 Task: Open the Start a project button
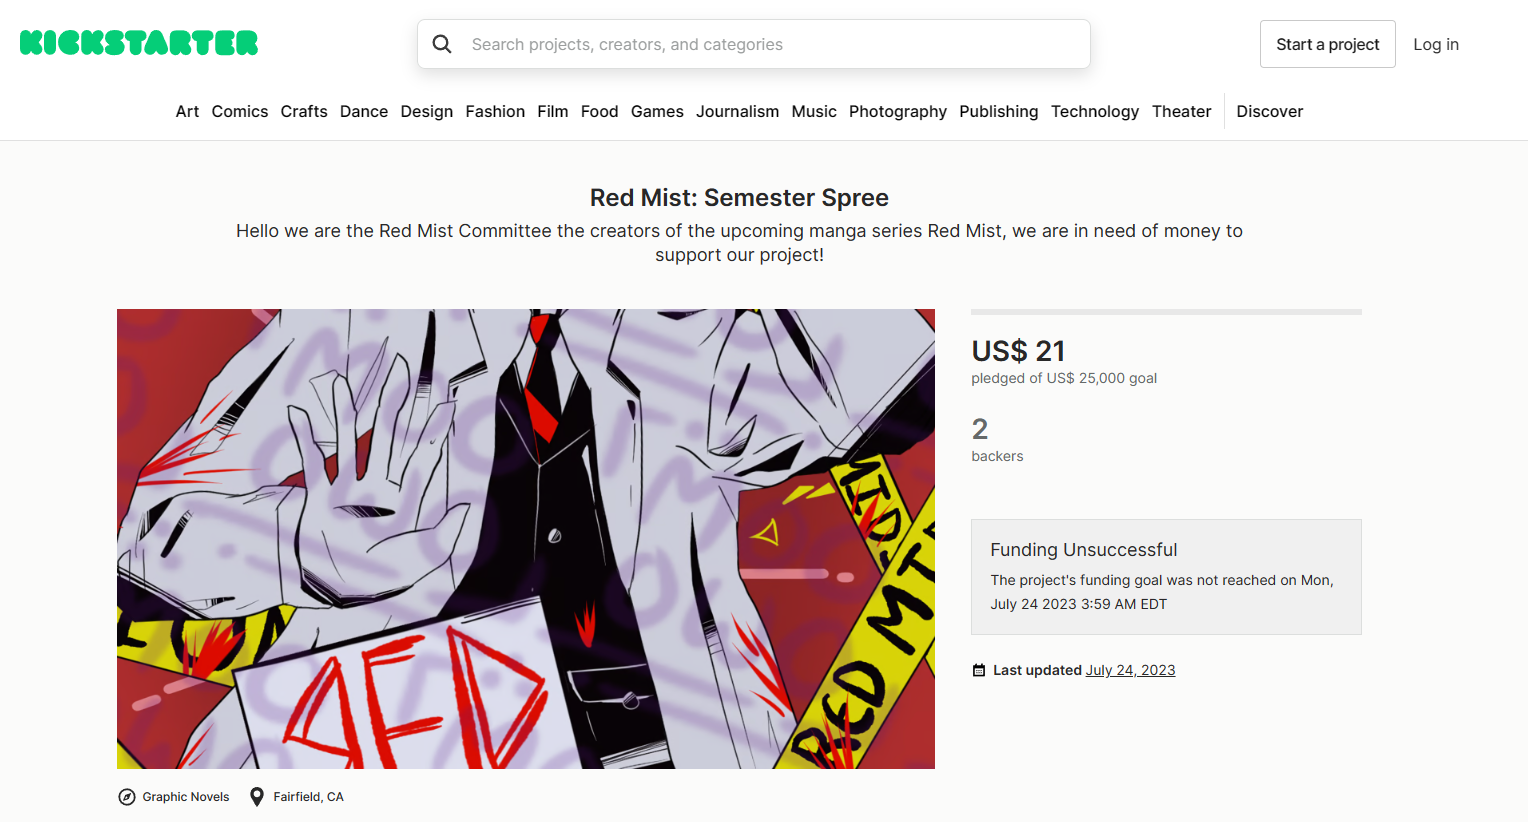point(1327,44)
